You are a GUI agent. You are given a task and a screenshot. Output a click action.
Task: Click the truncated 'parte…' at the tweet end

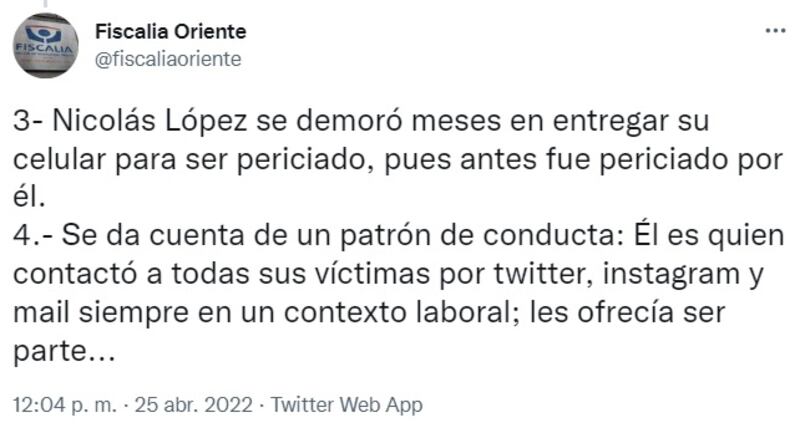64,352
